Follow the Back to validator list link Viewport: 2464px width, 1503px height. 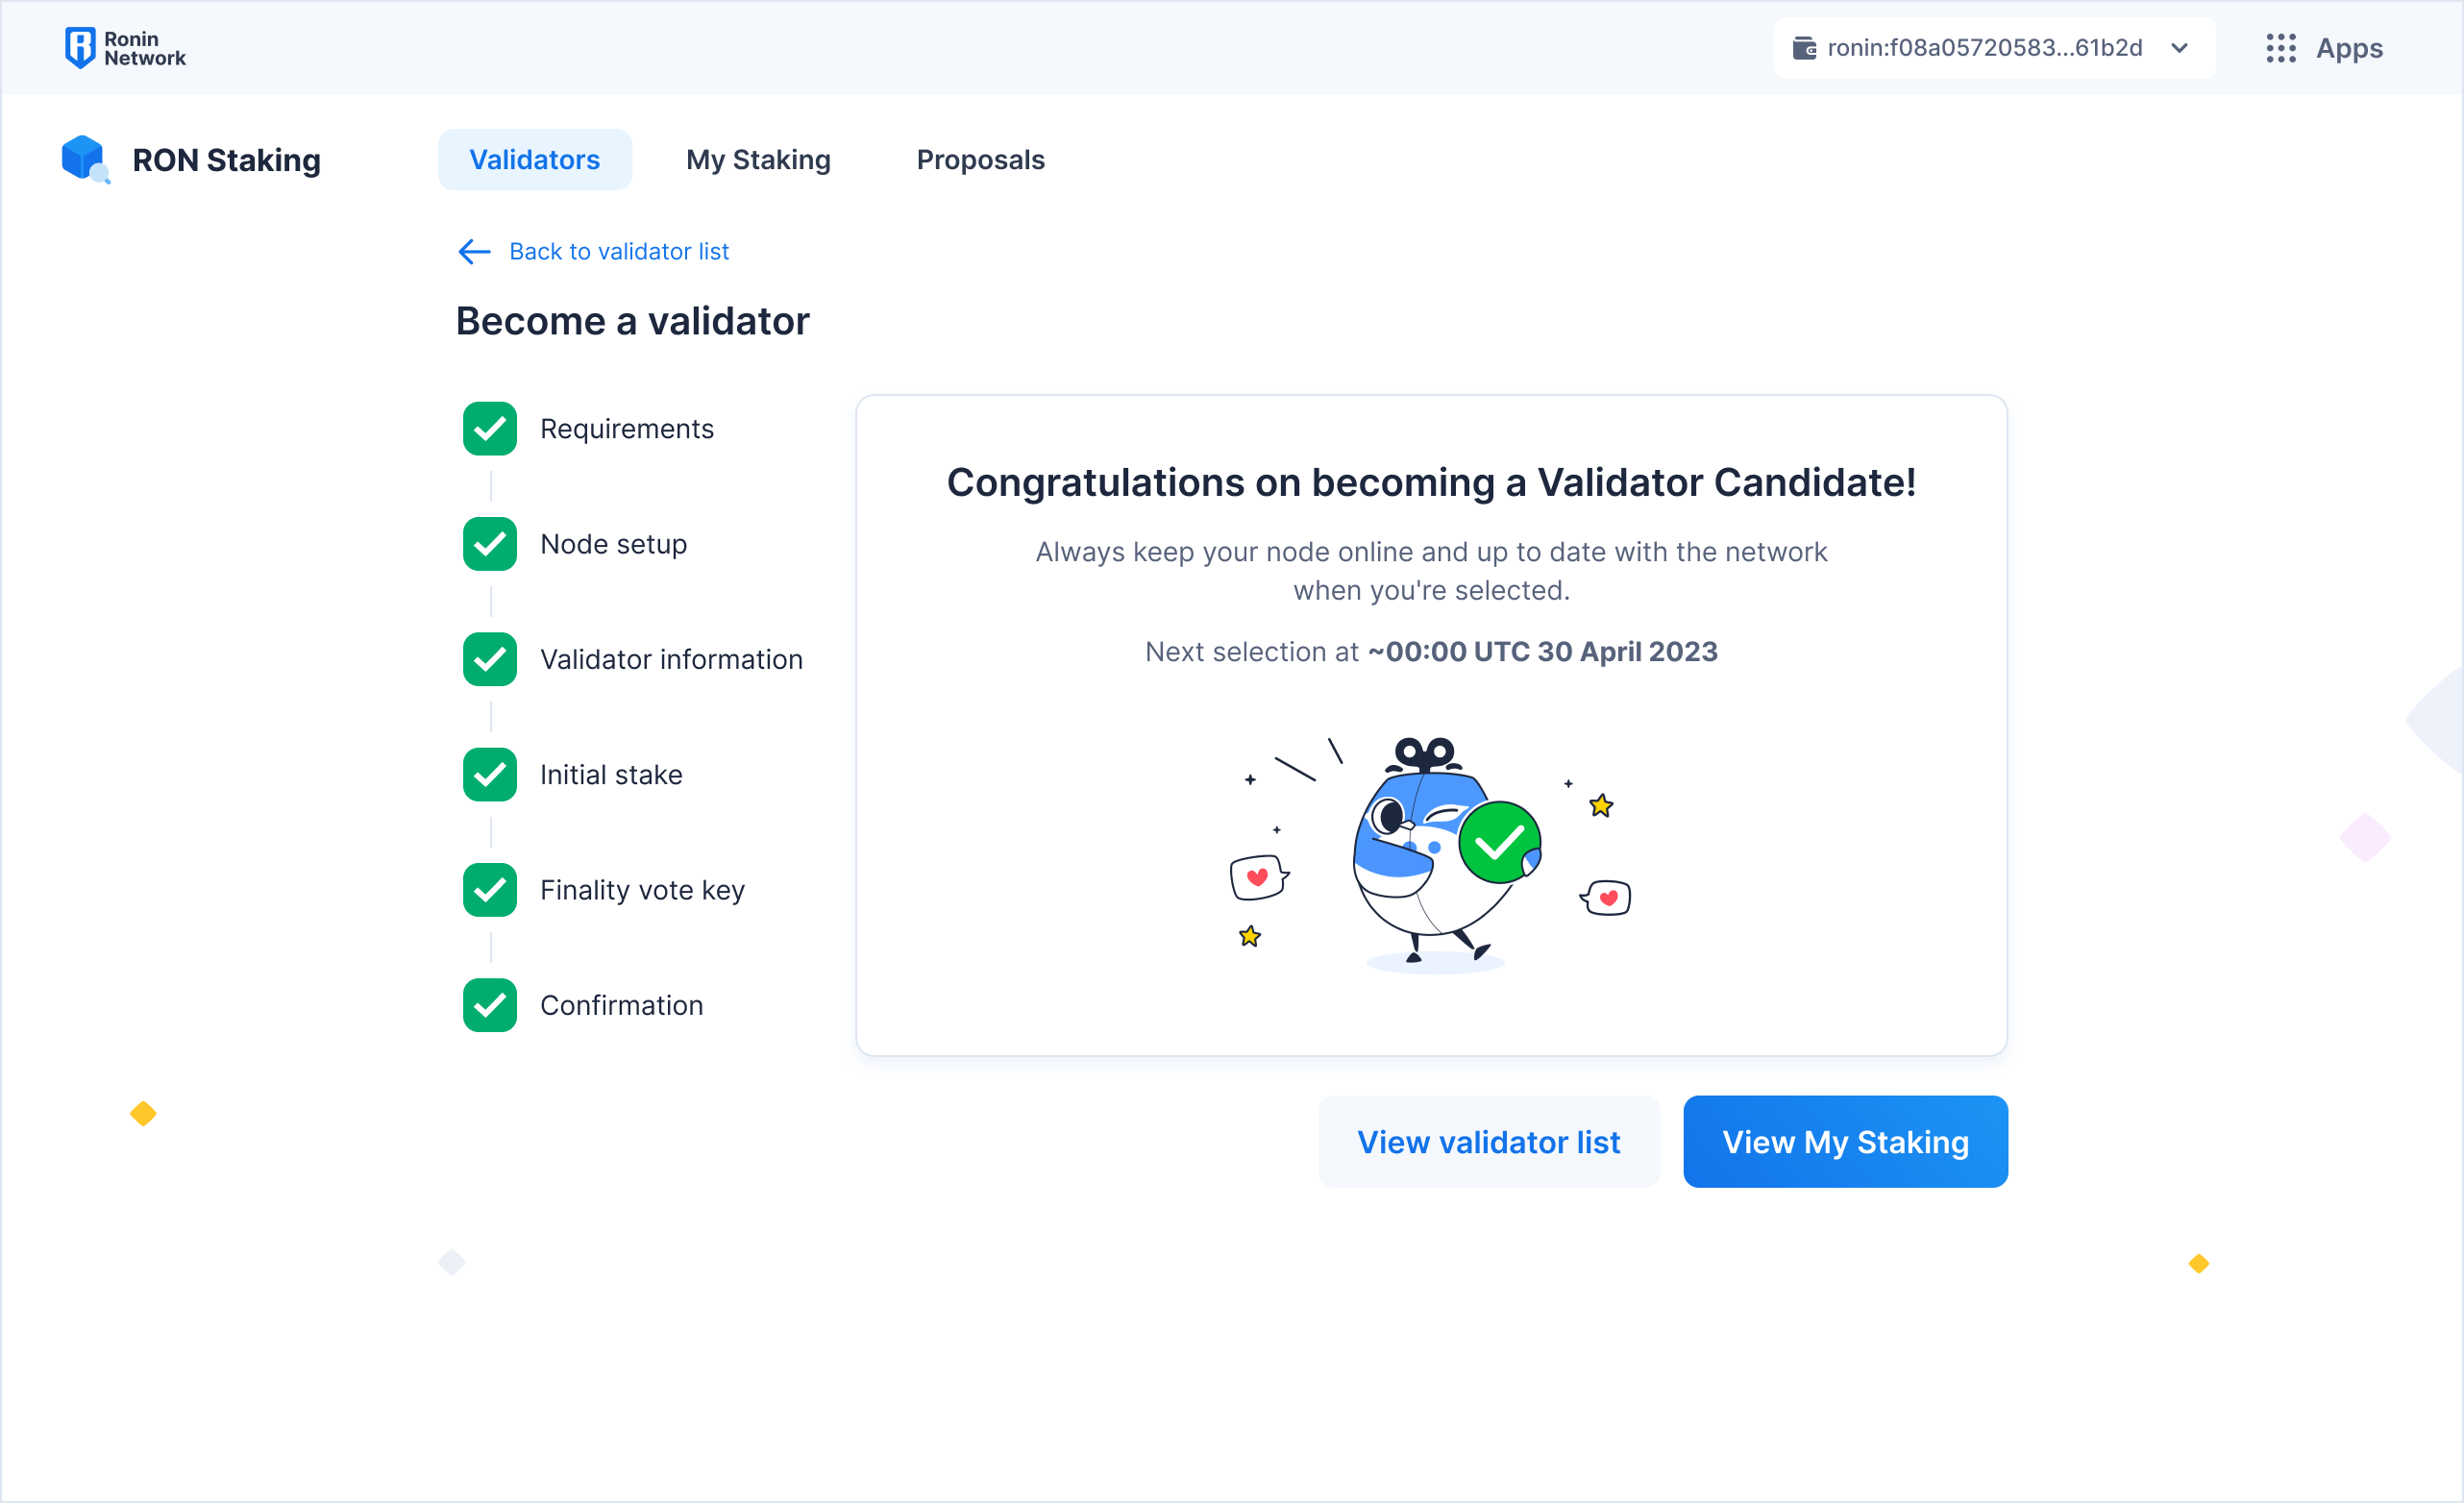pos(619,251)
